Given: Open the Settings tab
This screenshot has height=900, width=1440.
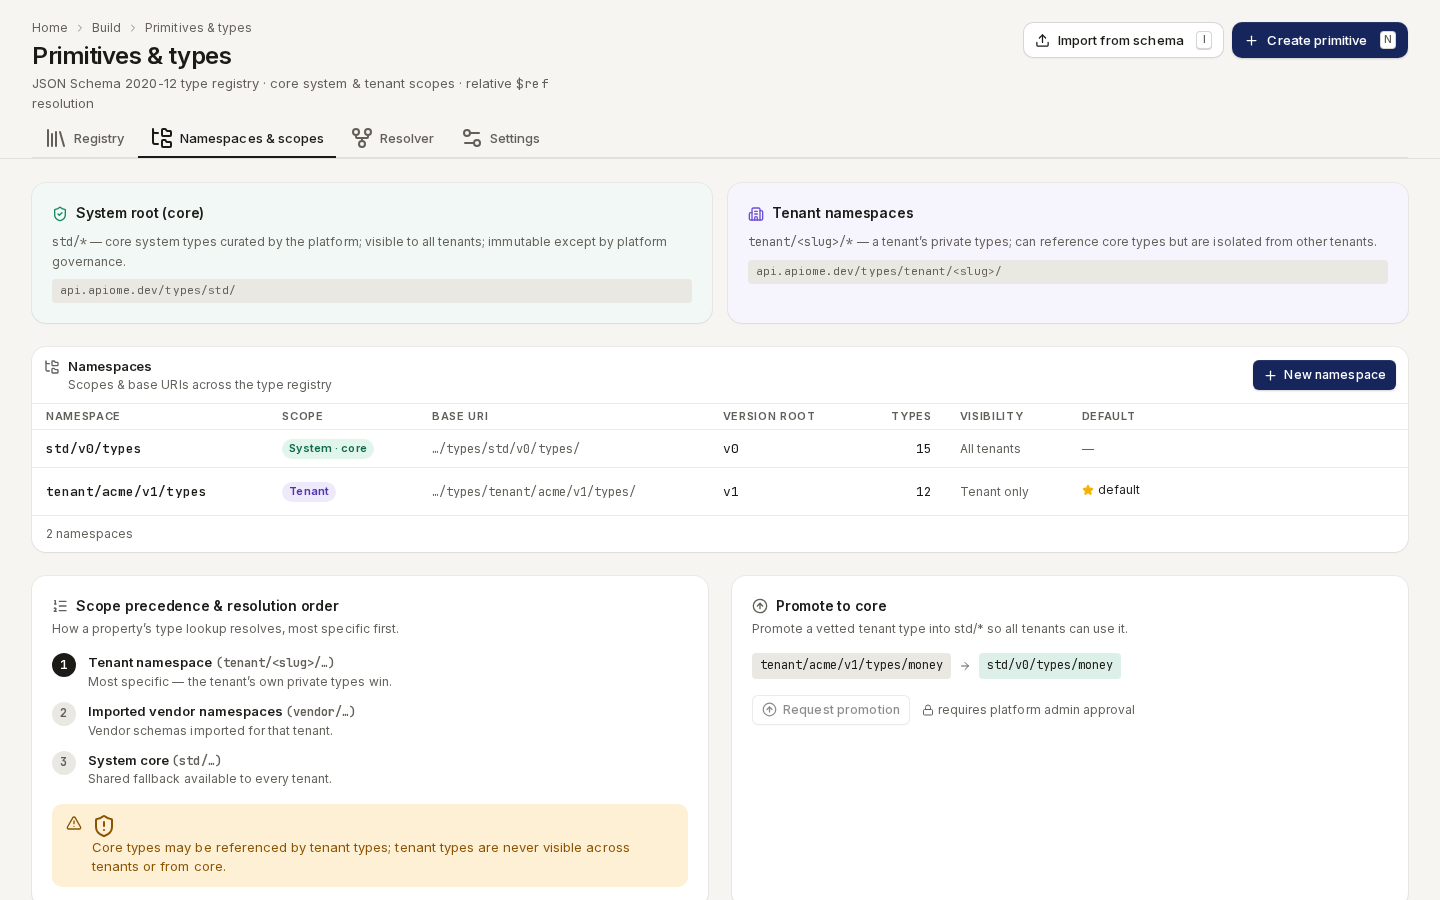Looking at the screenshot, I should (x=501, y=138).
